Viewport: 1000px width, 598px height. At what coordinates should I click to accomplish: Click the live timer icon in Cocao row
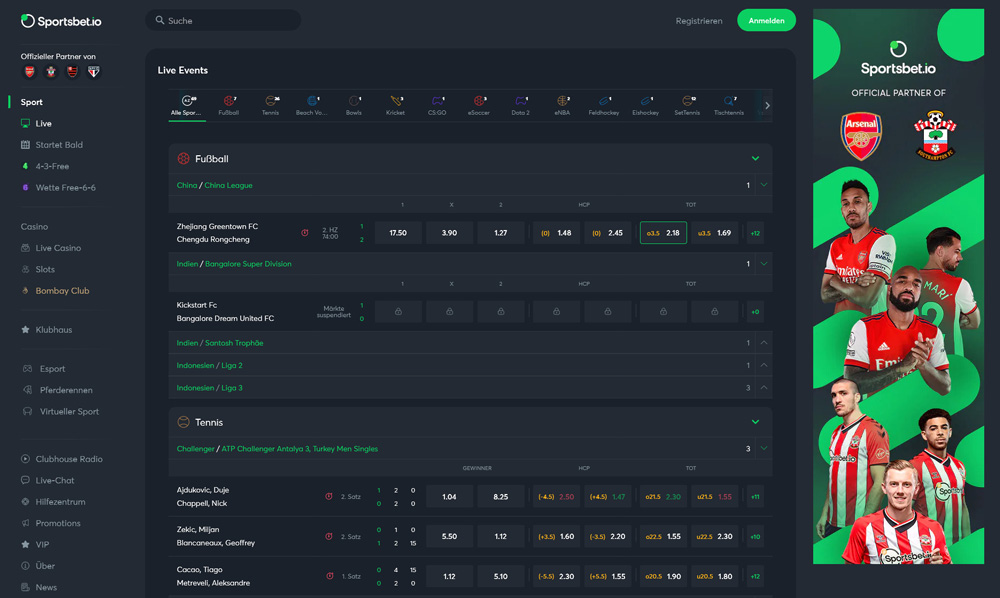pos(330,576)
